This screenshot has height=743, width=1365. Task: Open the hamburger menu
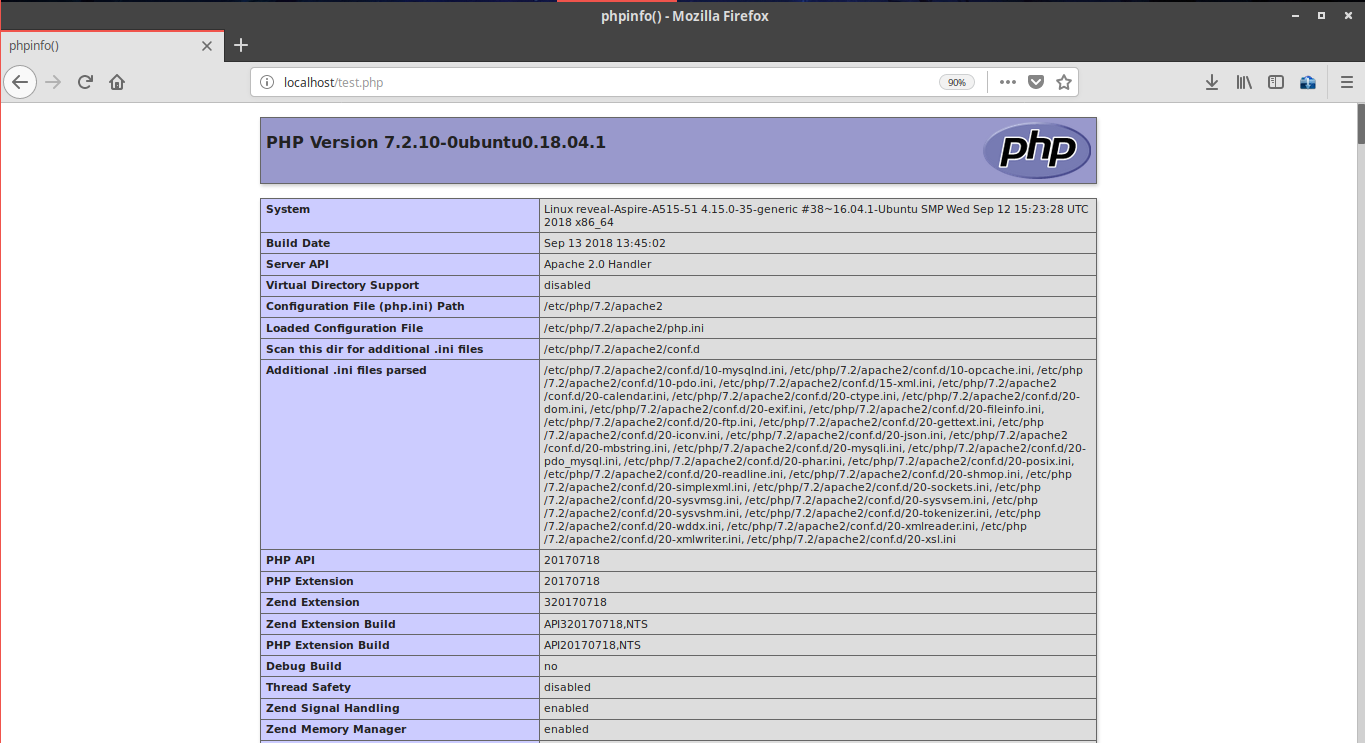[x=1346, y=82]
